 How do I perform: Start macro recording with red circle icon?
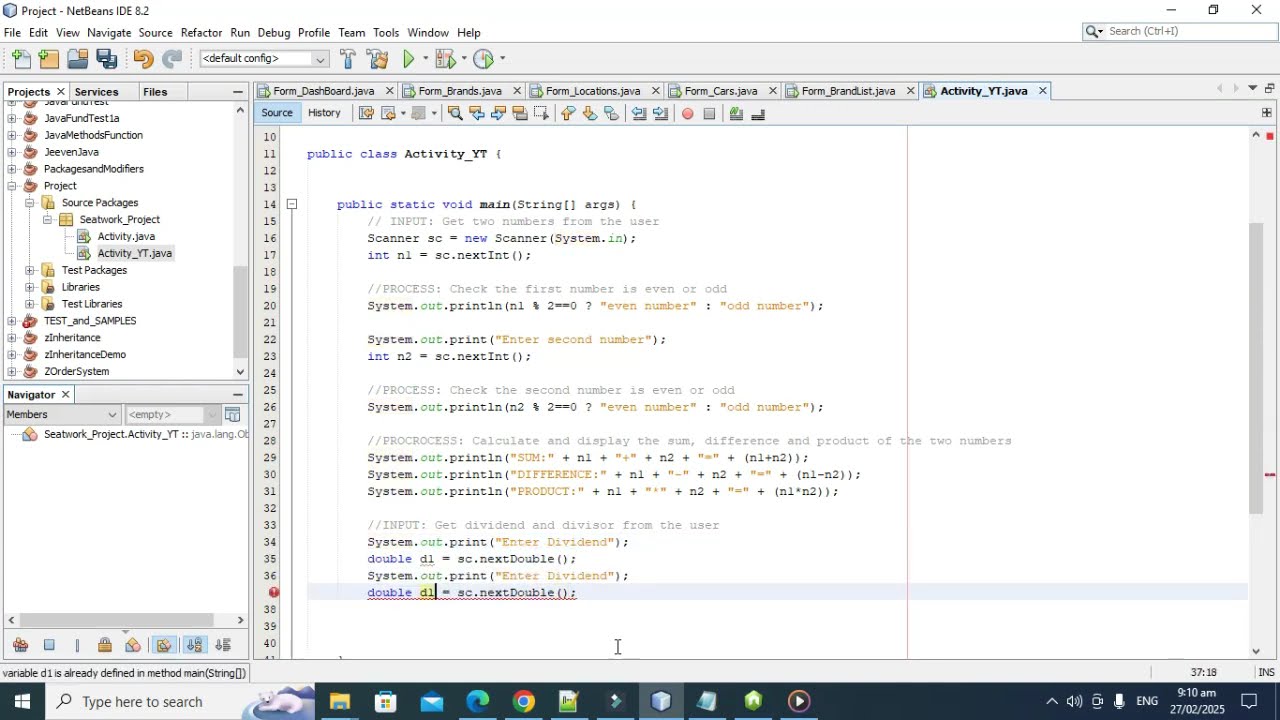[687, 113]
